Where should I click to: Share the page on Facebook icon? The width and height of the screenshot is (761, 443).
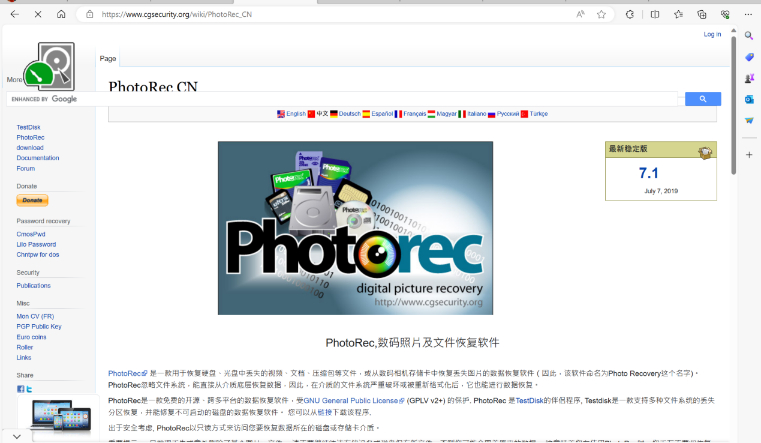pyautogui.click(x=20, y=389)
